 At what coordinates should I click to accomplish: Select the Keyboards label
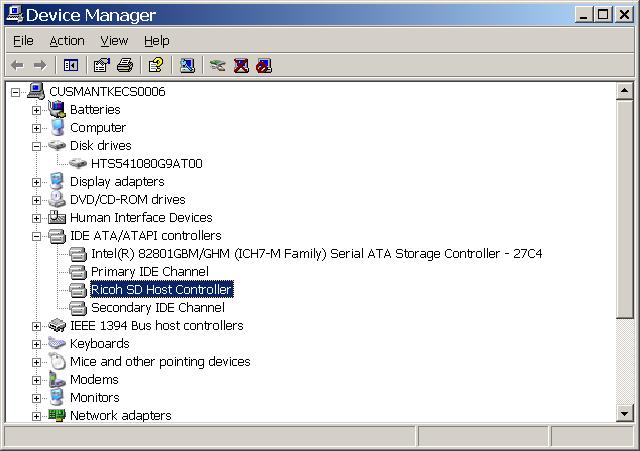coord(100,343)
